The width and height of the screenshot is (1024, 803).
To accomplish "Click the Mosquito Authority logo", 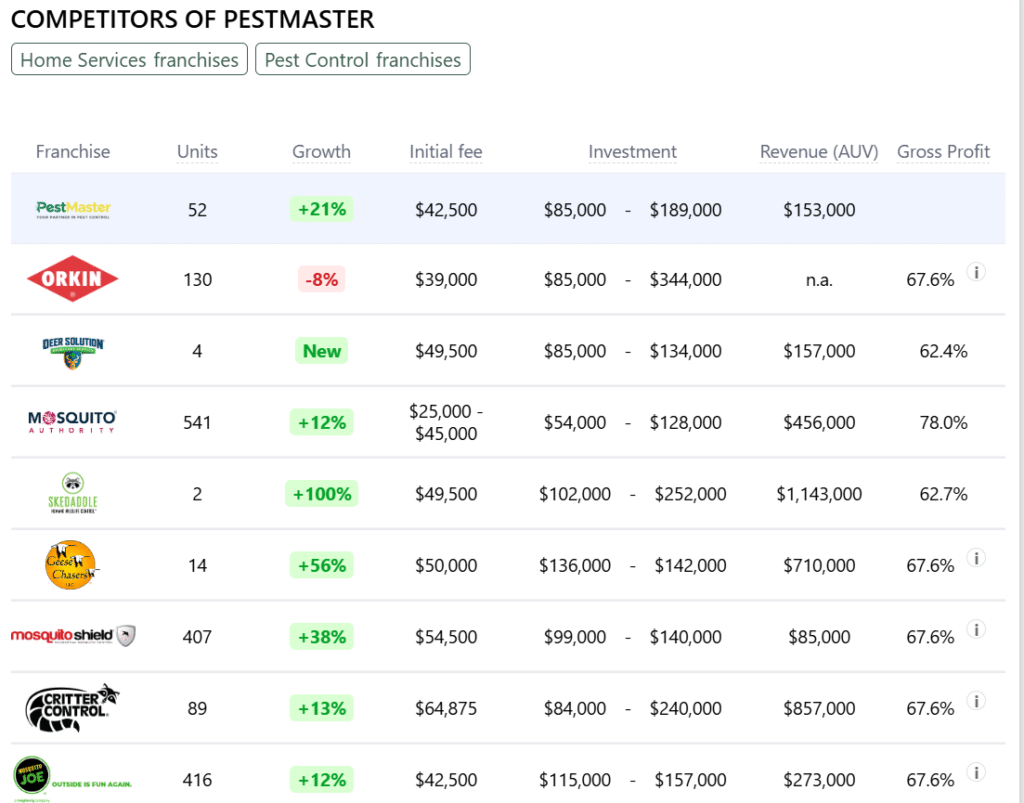I will pos(72,422).
